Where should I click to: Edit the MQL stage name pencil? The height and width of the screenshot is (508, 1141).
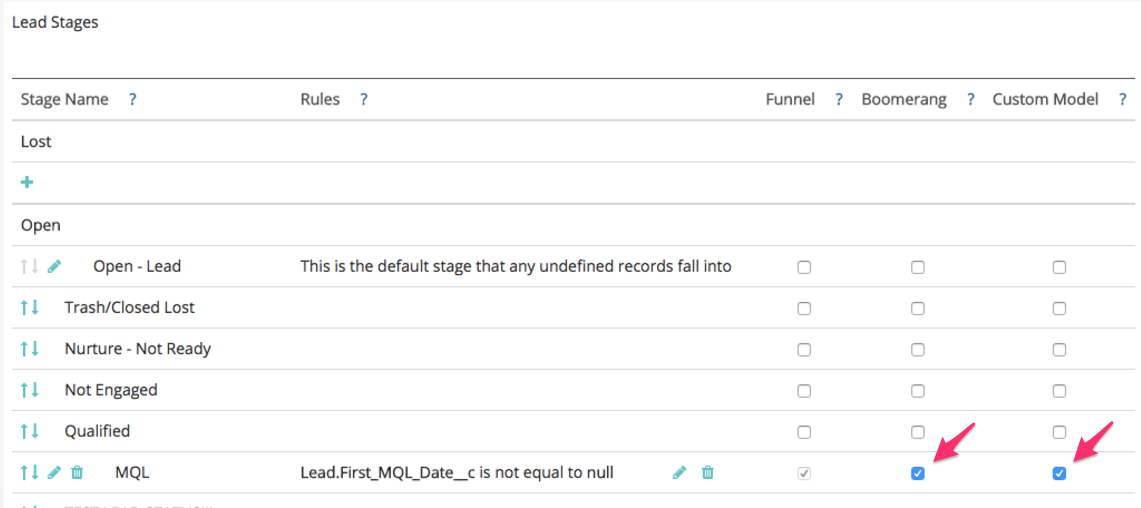[55, 473]
